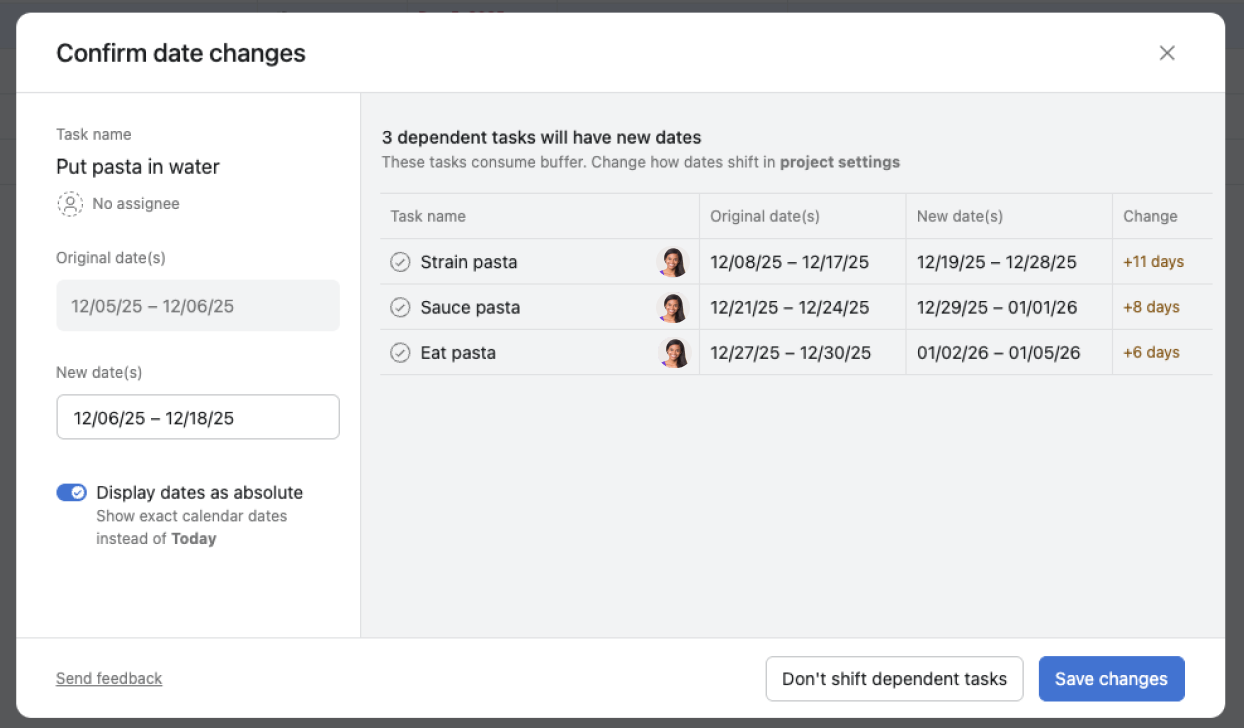
Task: Select the Sauce pasta task name
Action: (470, 307)
